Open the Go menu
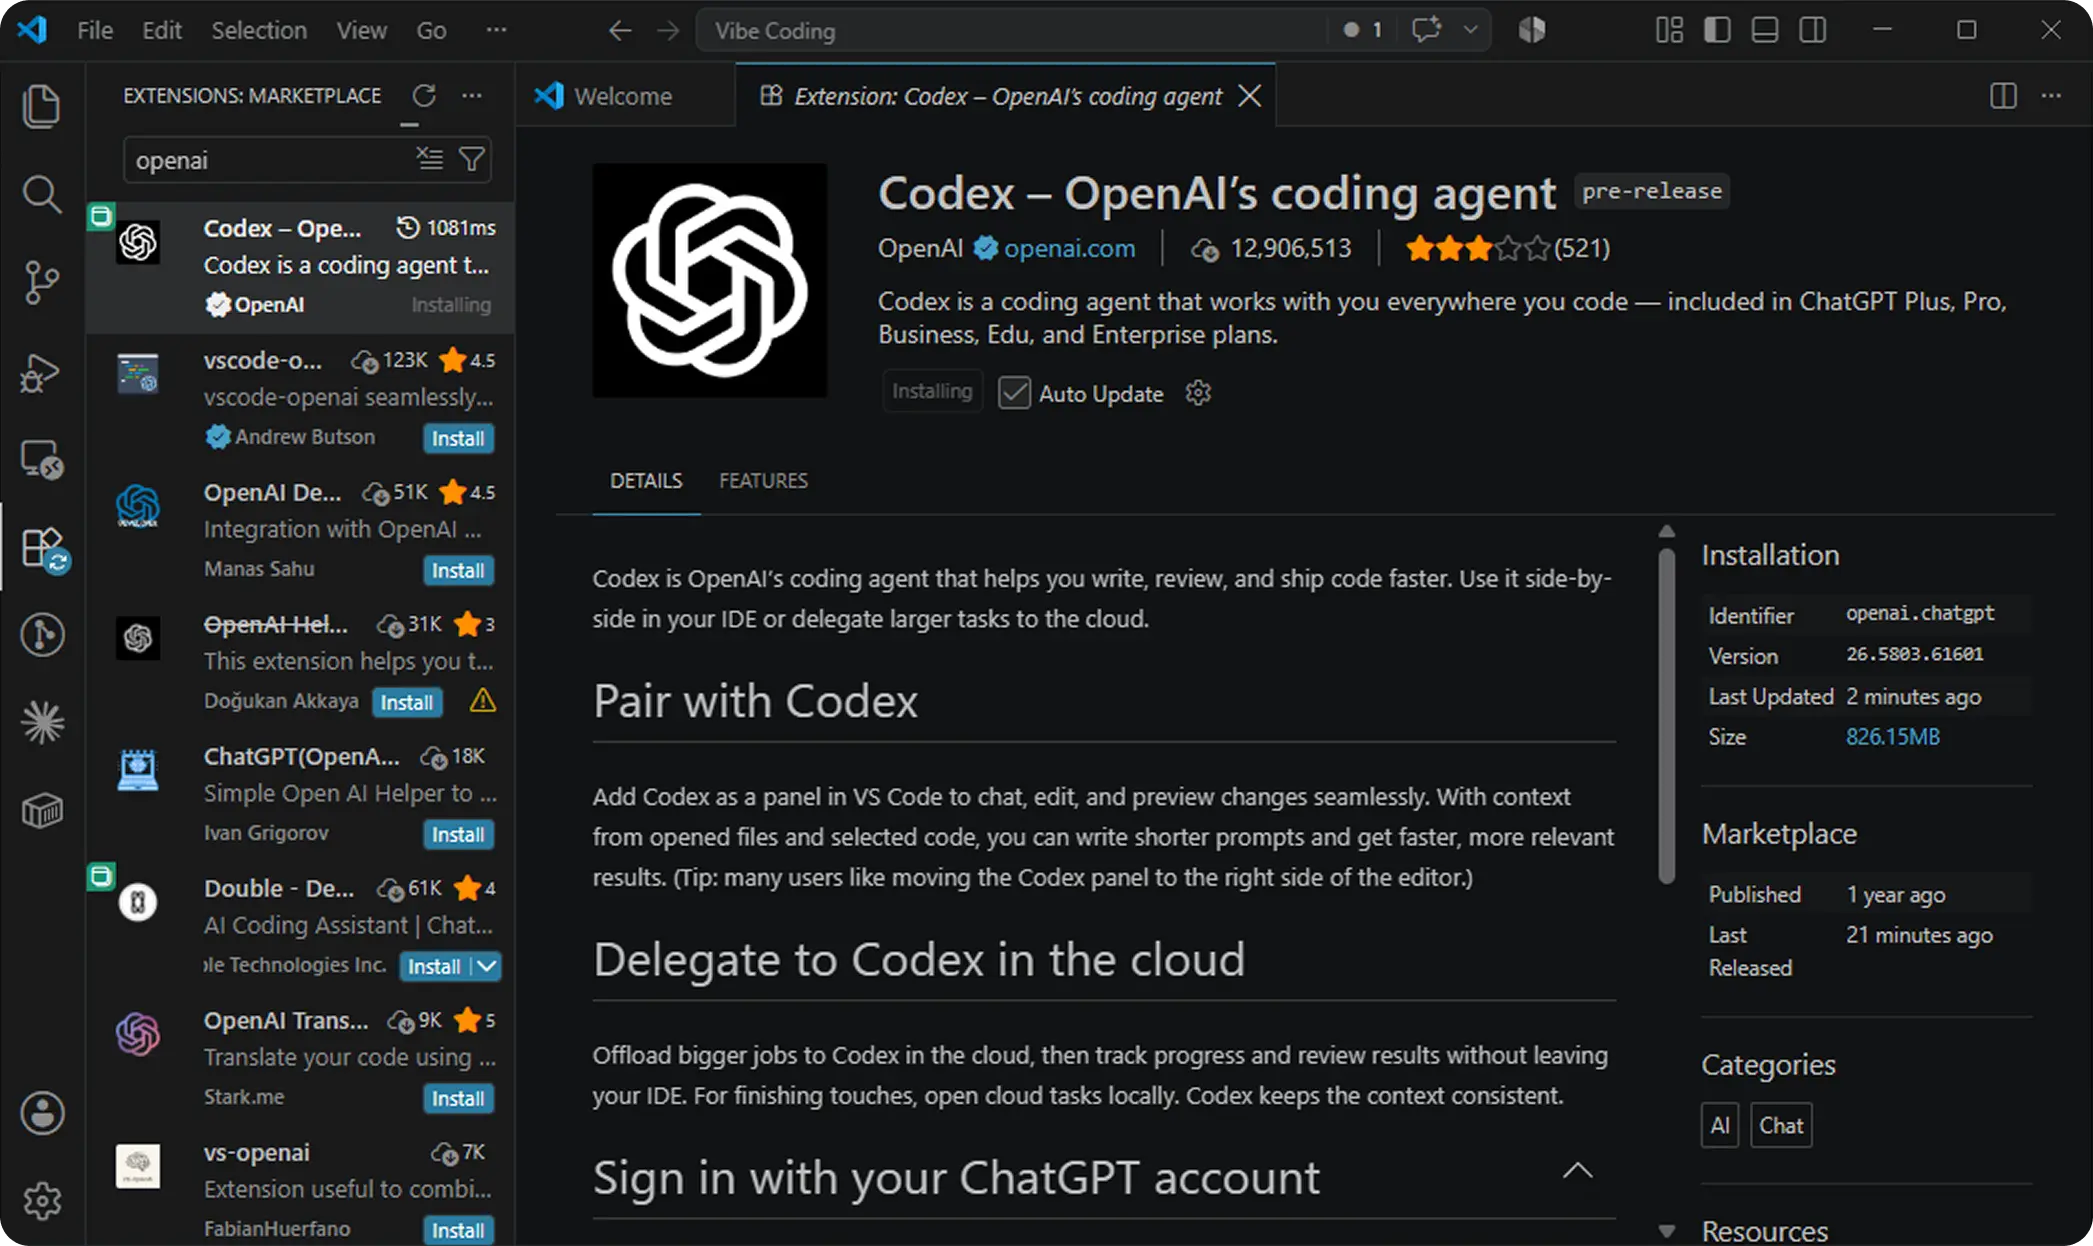Image resolution: width=2093 pixels, height=1246 pixels. tap(431, 31)
